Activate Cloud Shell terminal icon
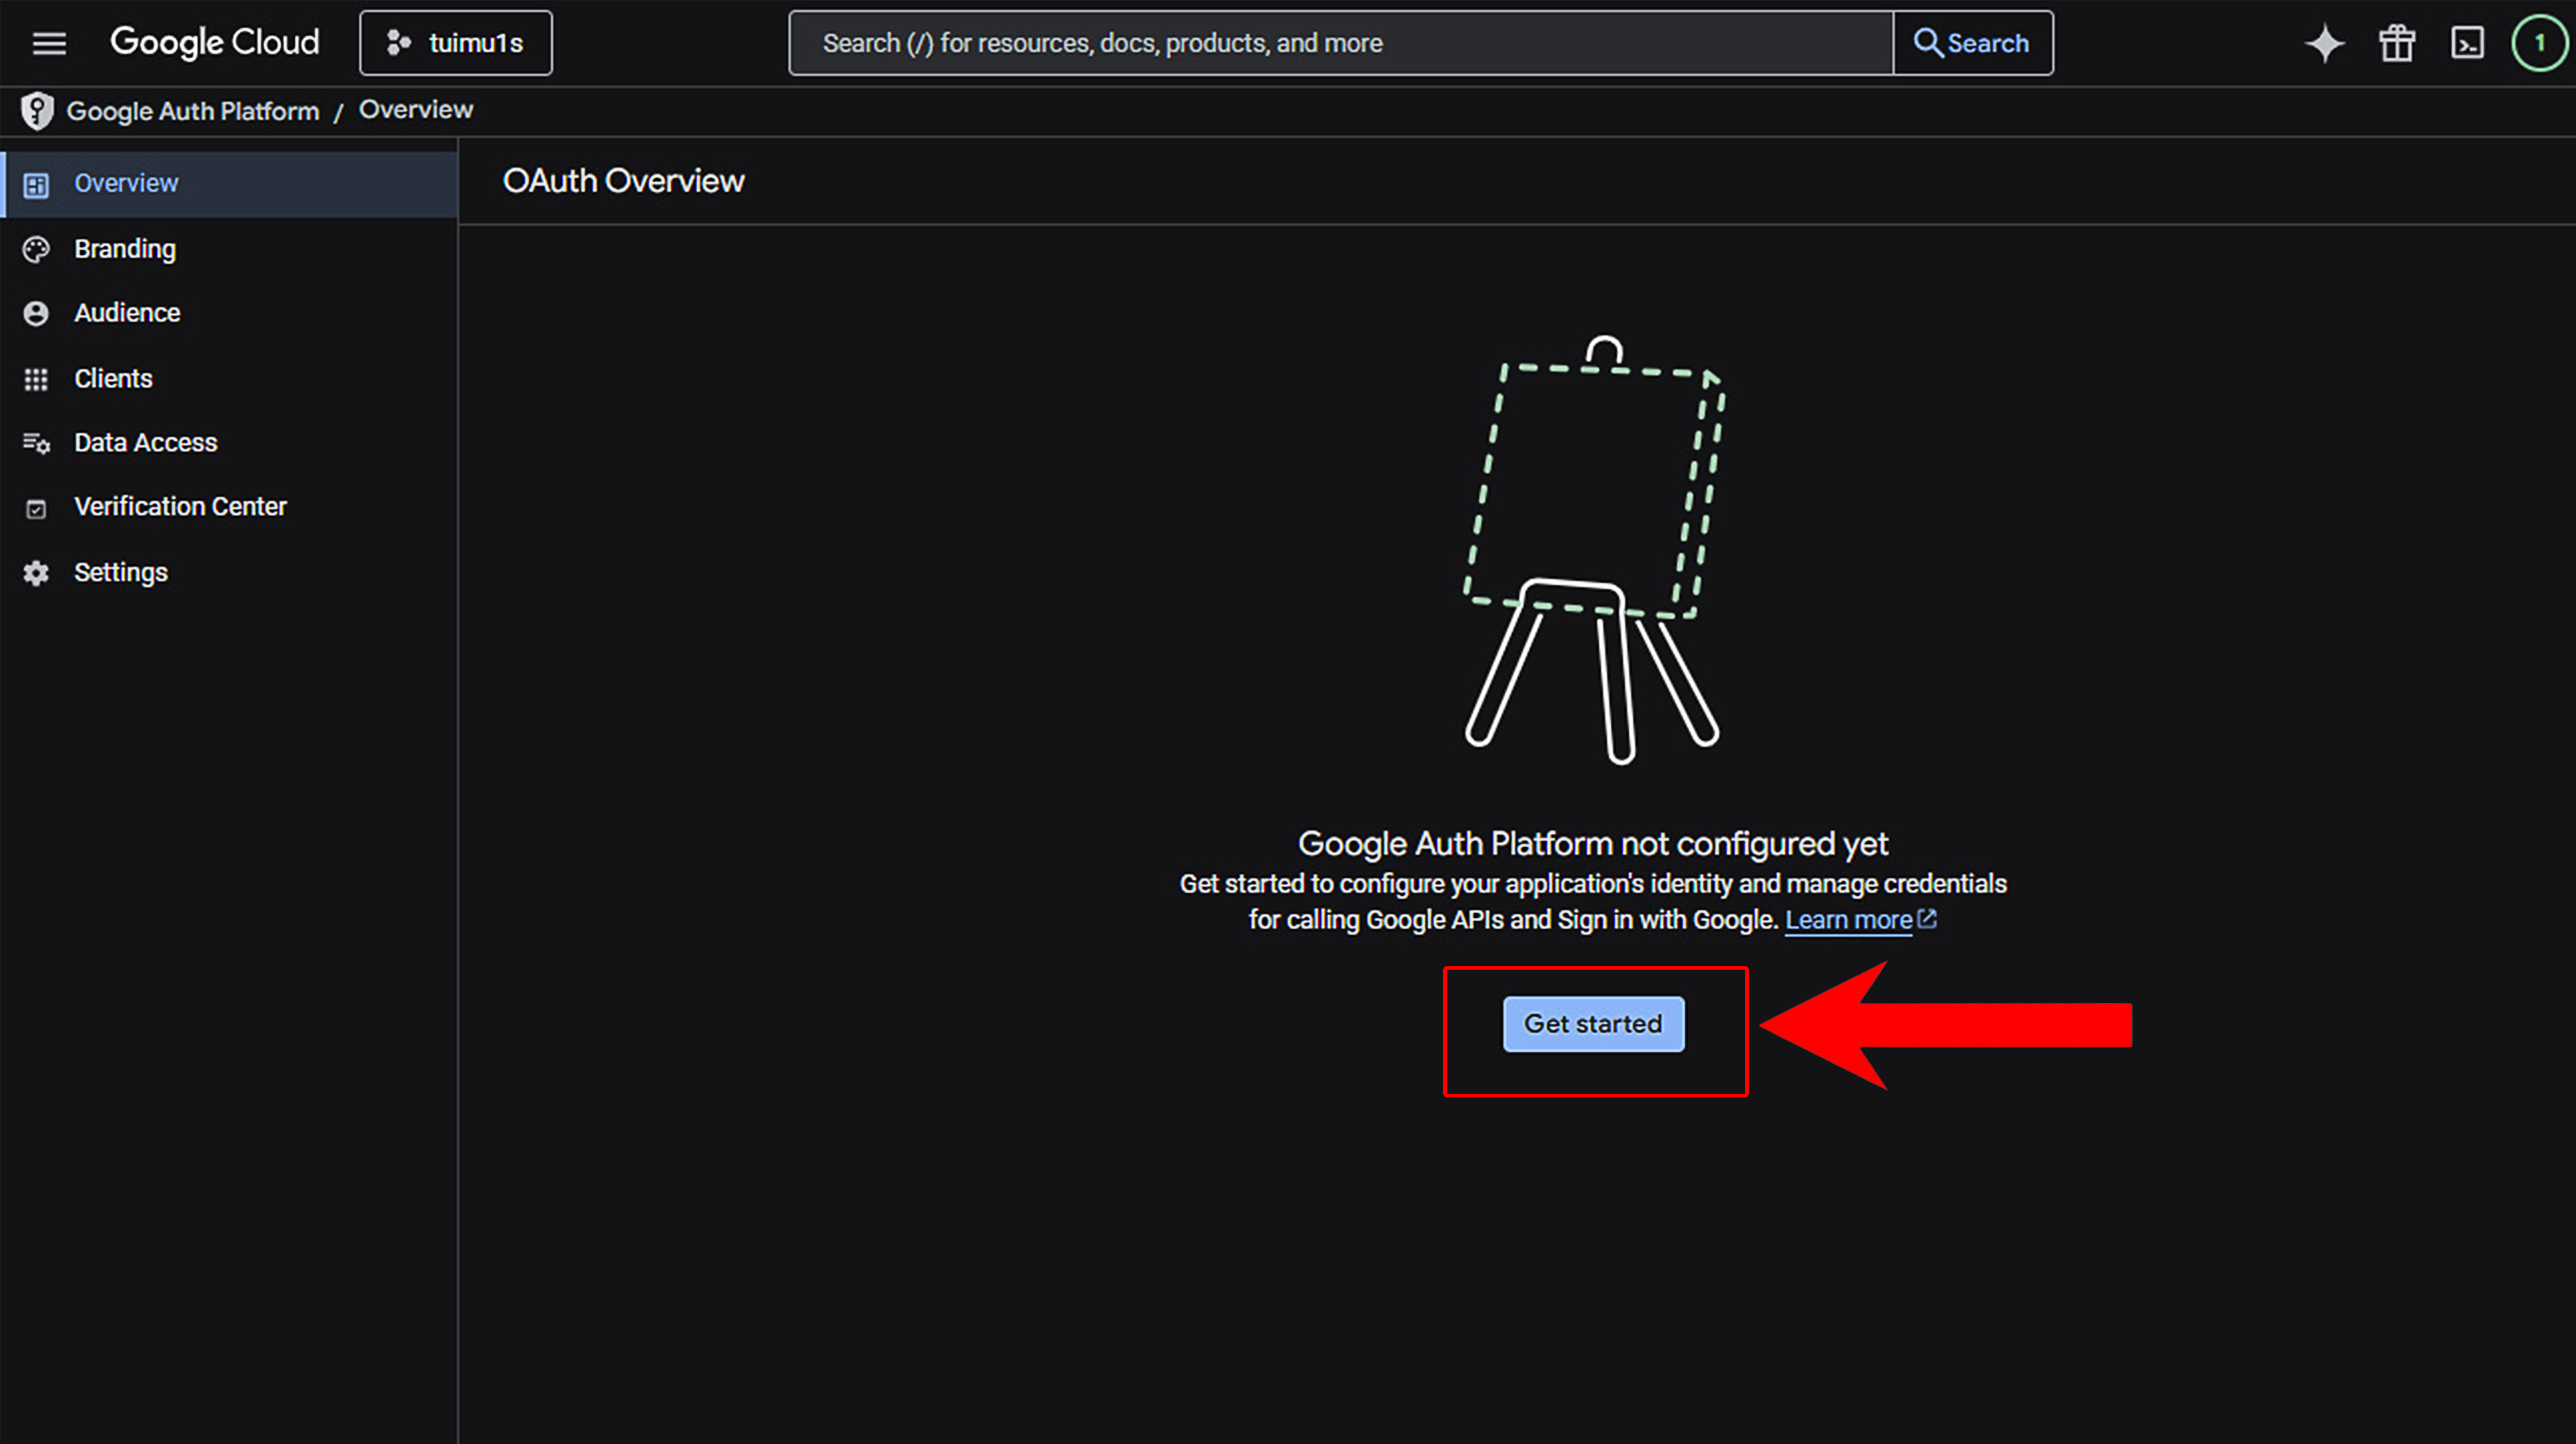Viewport: 2576px width, 1444px height. (x=2467, y=43)
